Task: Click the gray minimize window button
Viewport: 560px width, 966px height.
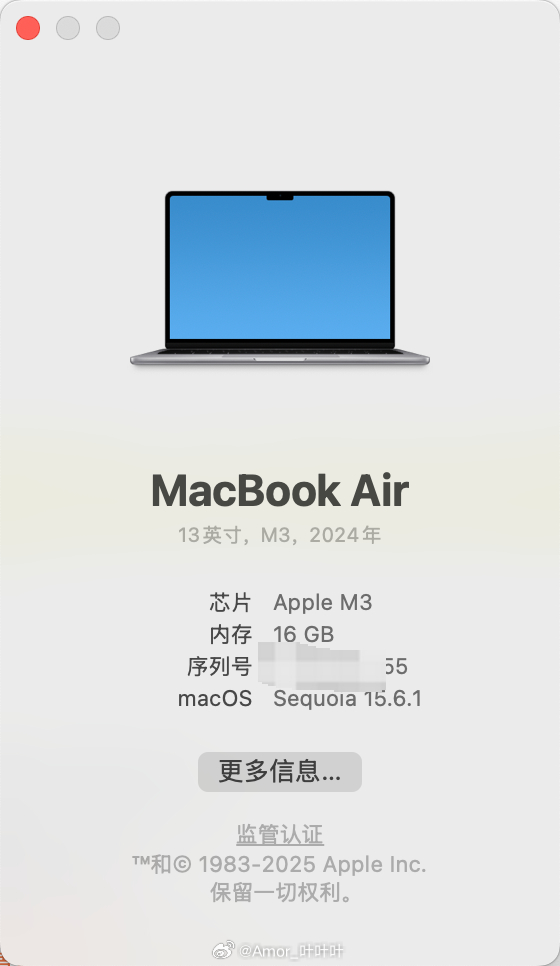Action: (x=68, y=28)
